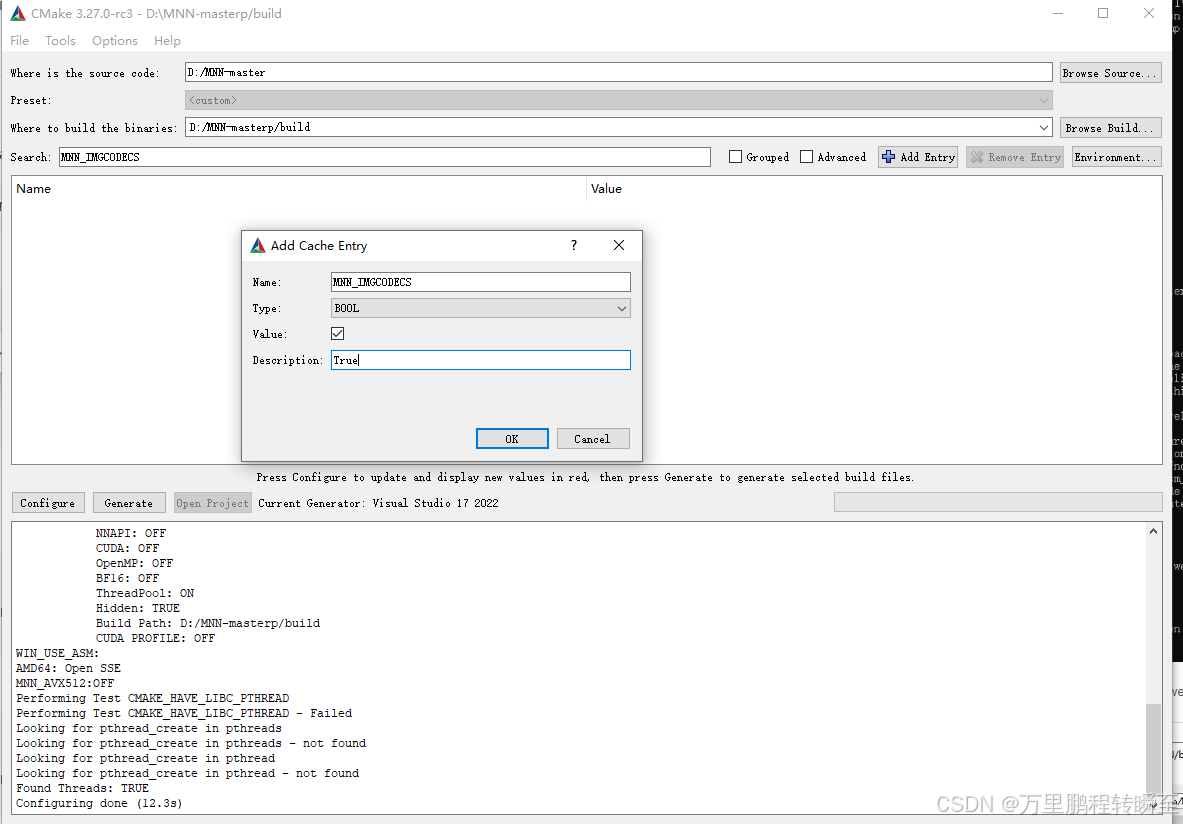Enable the Advanced checkbox
Image resolution: width=1183 pixels, height=824 pixels.
807,157
